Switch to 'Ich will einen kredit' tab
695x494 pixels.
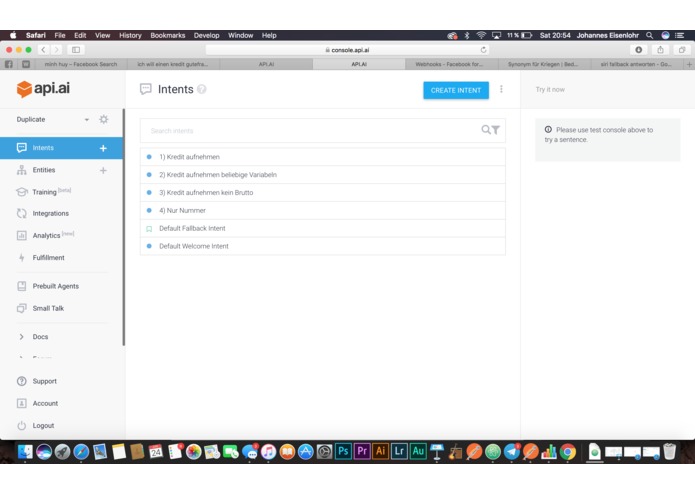[173, 64]
